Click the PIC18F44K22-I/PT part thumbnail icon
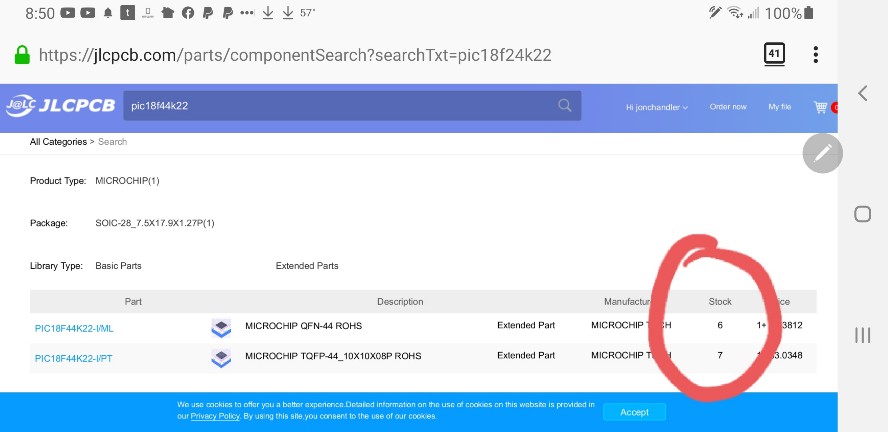This screenshot has height=432, width=888. pyautogui.click(x=221, y=358)
